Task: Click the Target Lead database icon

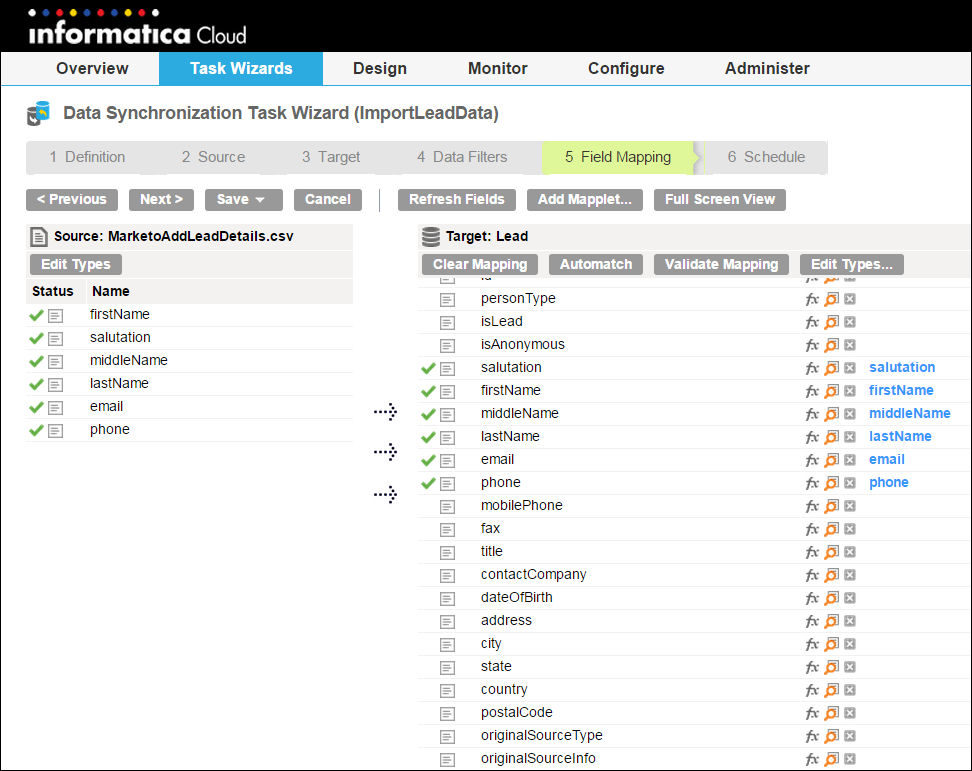Action: point(430,237)
